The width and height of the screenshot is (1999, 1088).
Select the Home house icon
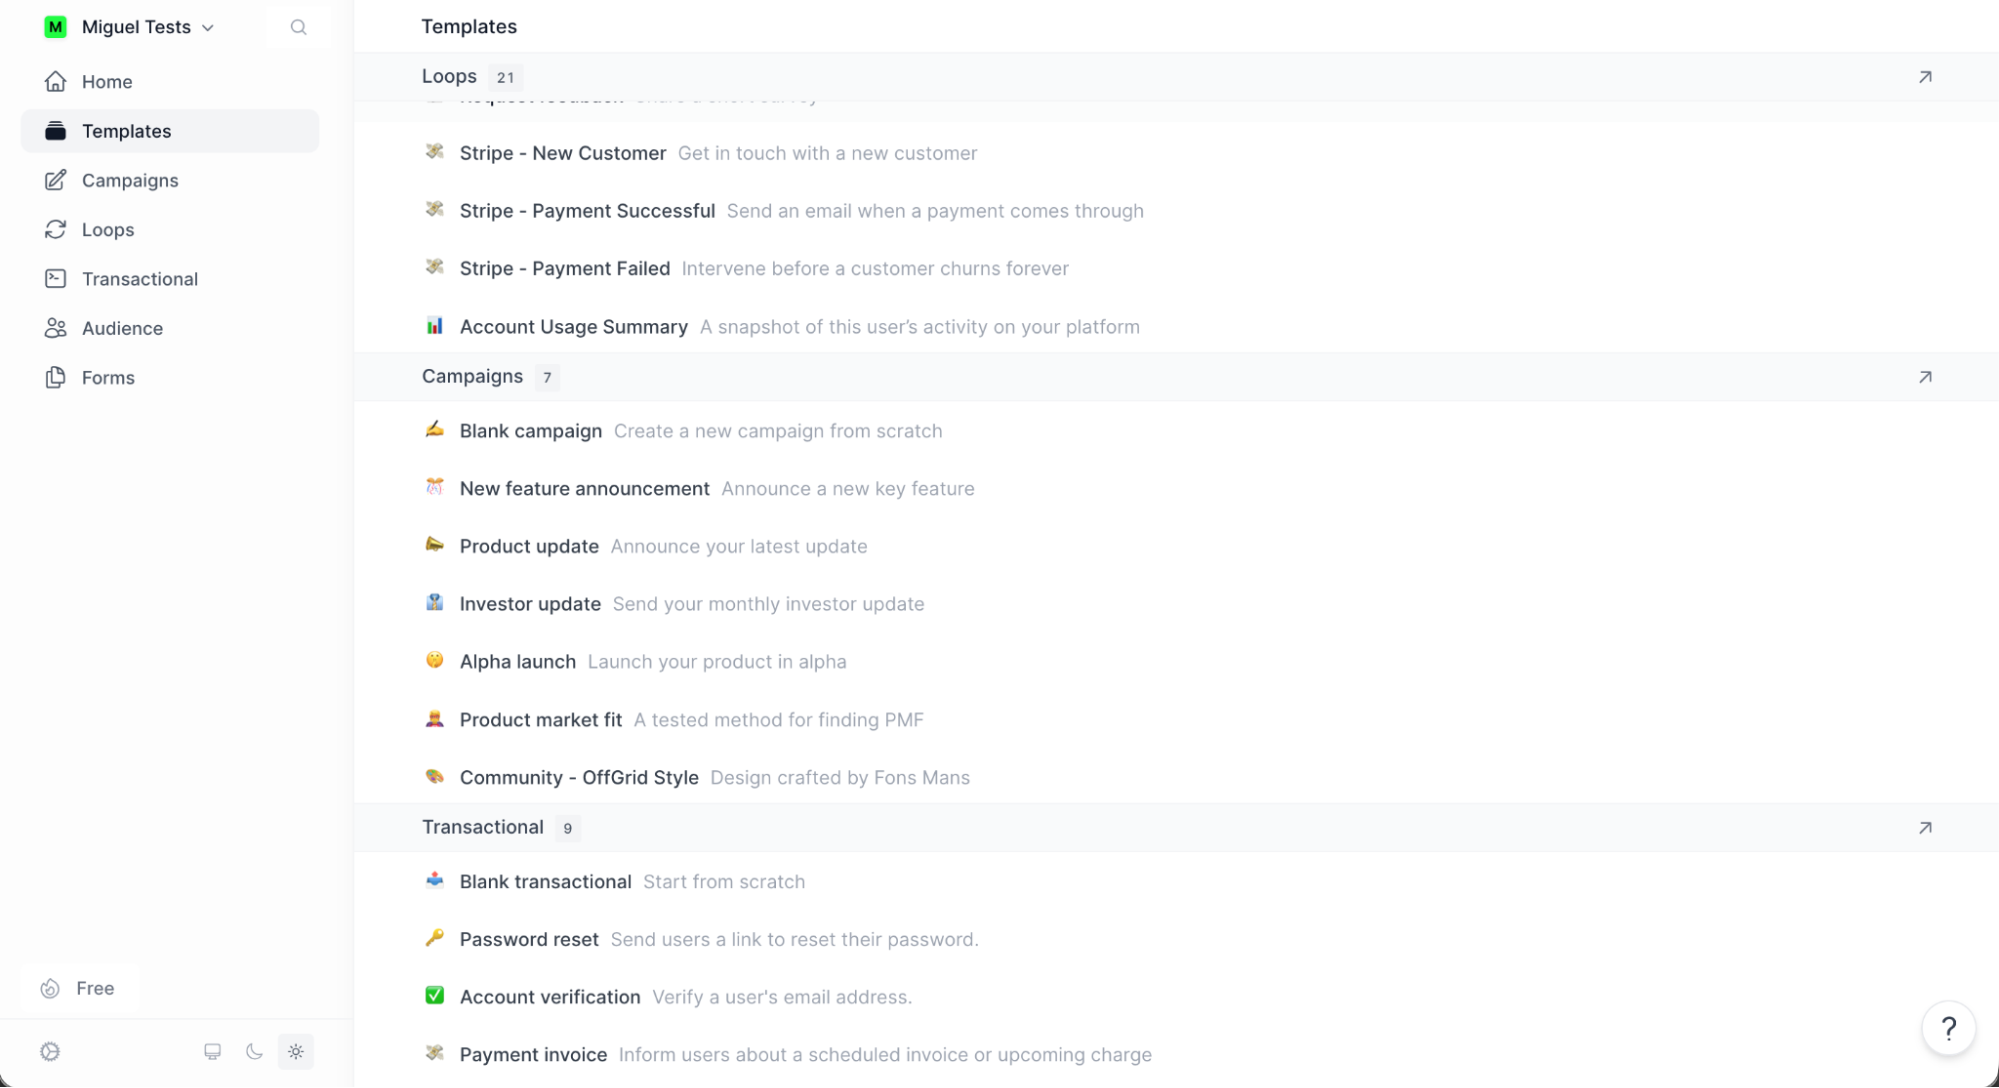[x=56, y=81]
